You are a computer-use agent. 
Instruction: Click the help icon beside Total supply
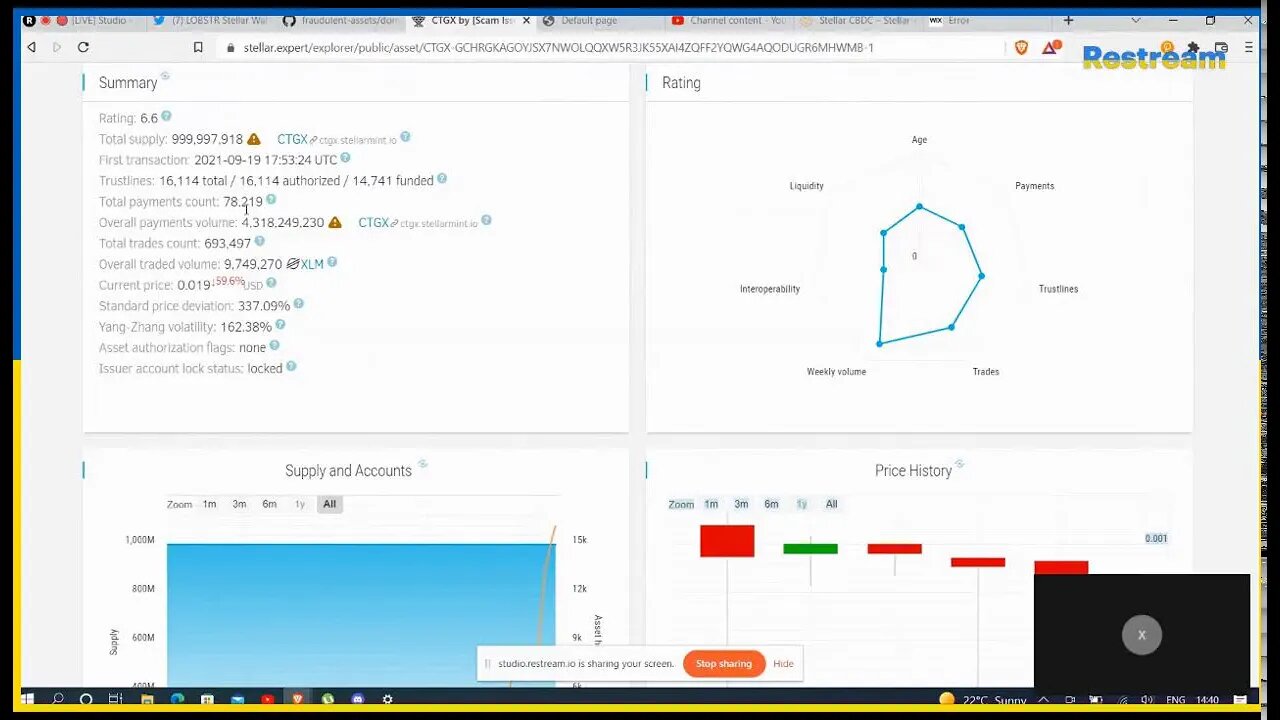405,137
